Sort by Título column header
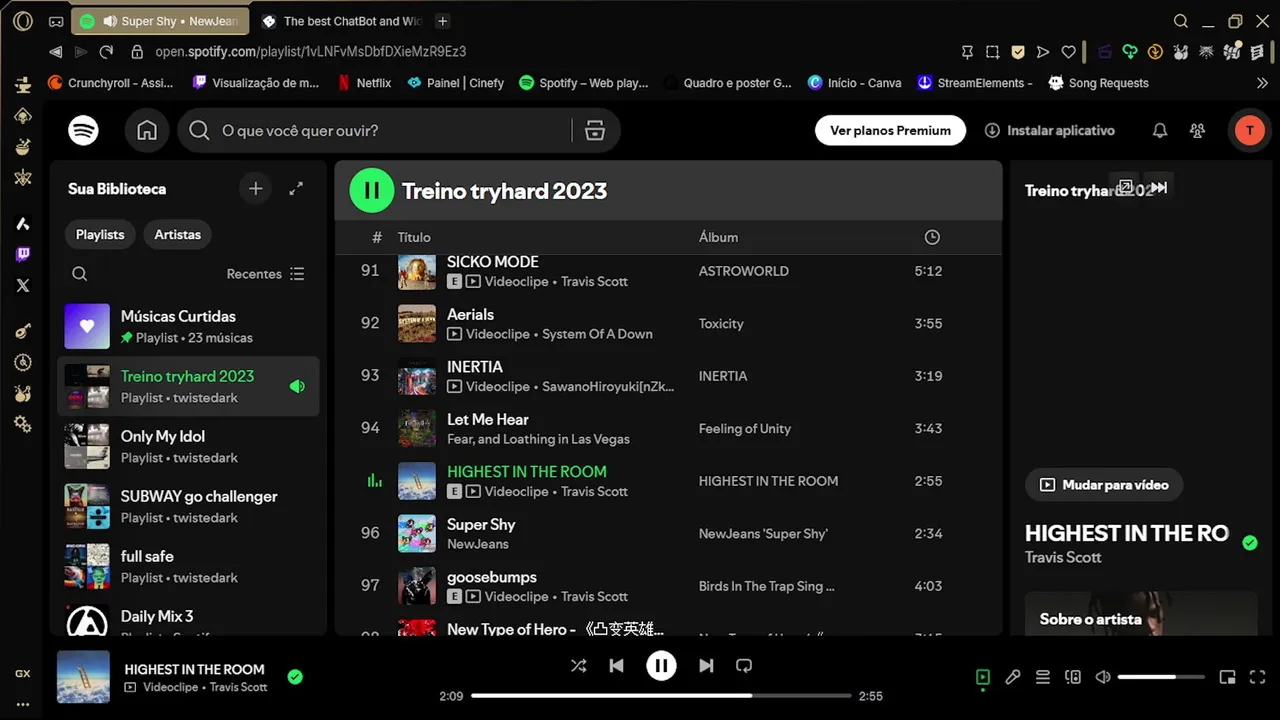 point(414,237)
